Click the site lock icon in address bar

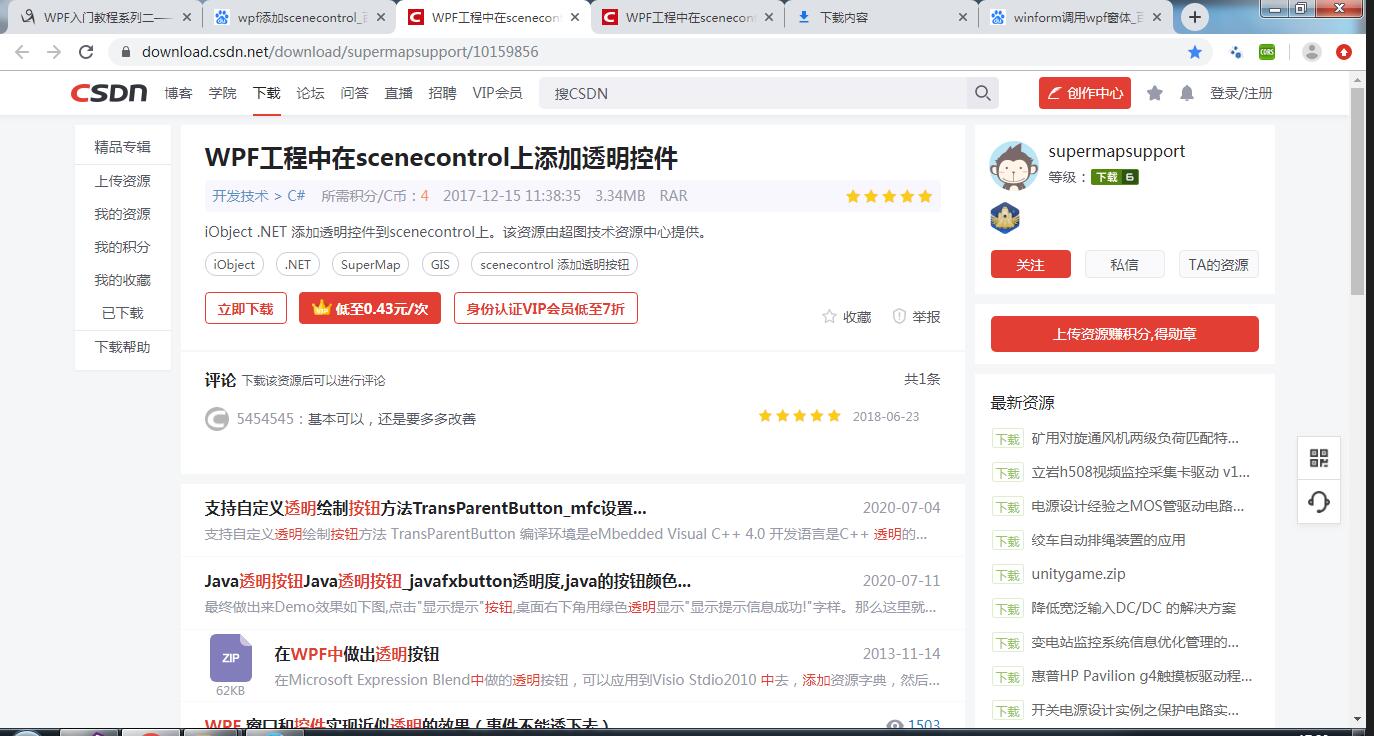tap(126, 52)
